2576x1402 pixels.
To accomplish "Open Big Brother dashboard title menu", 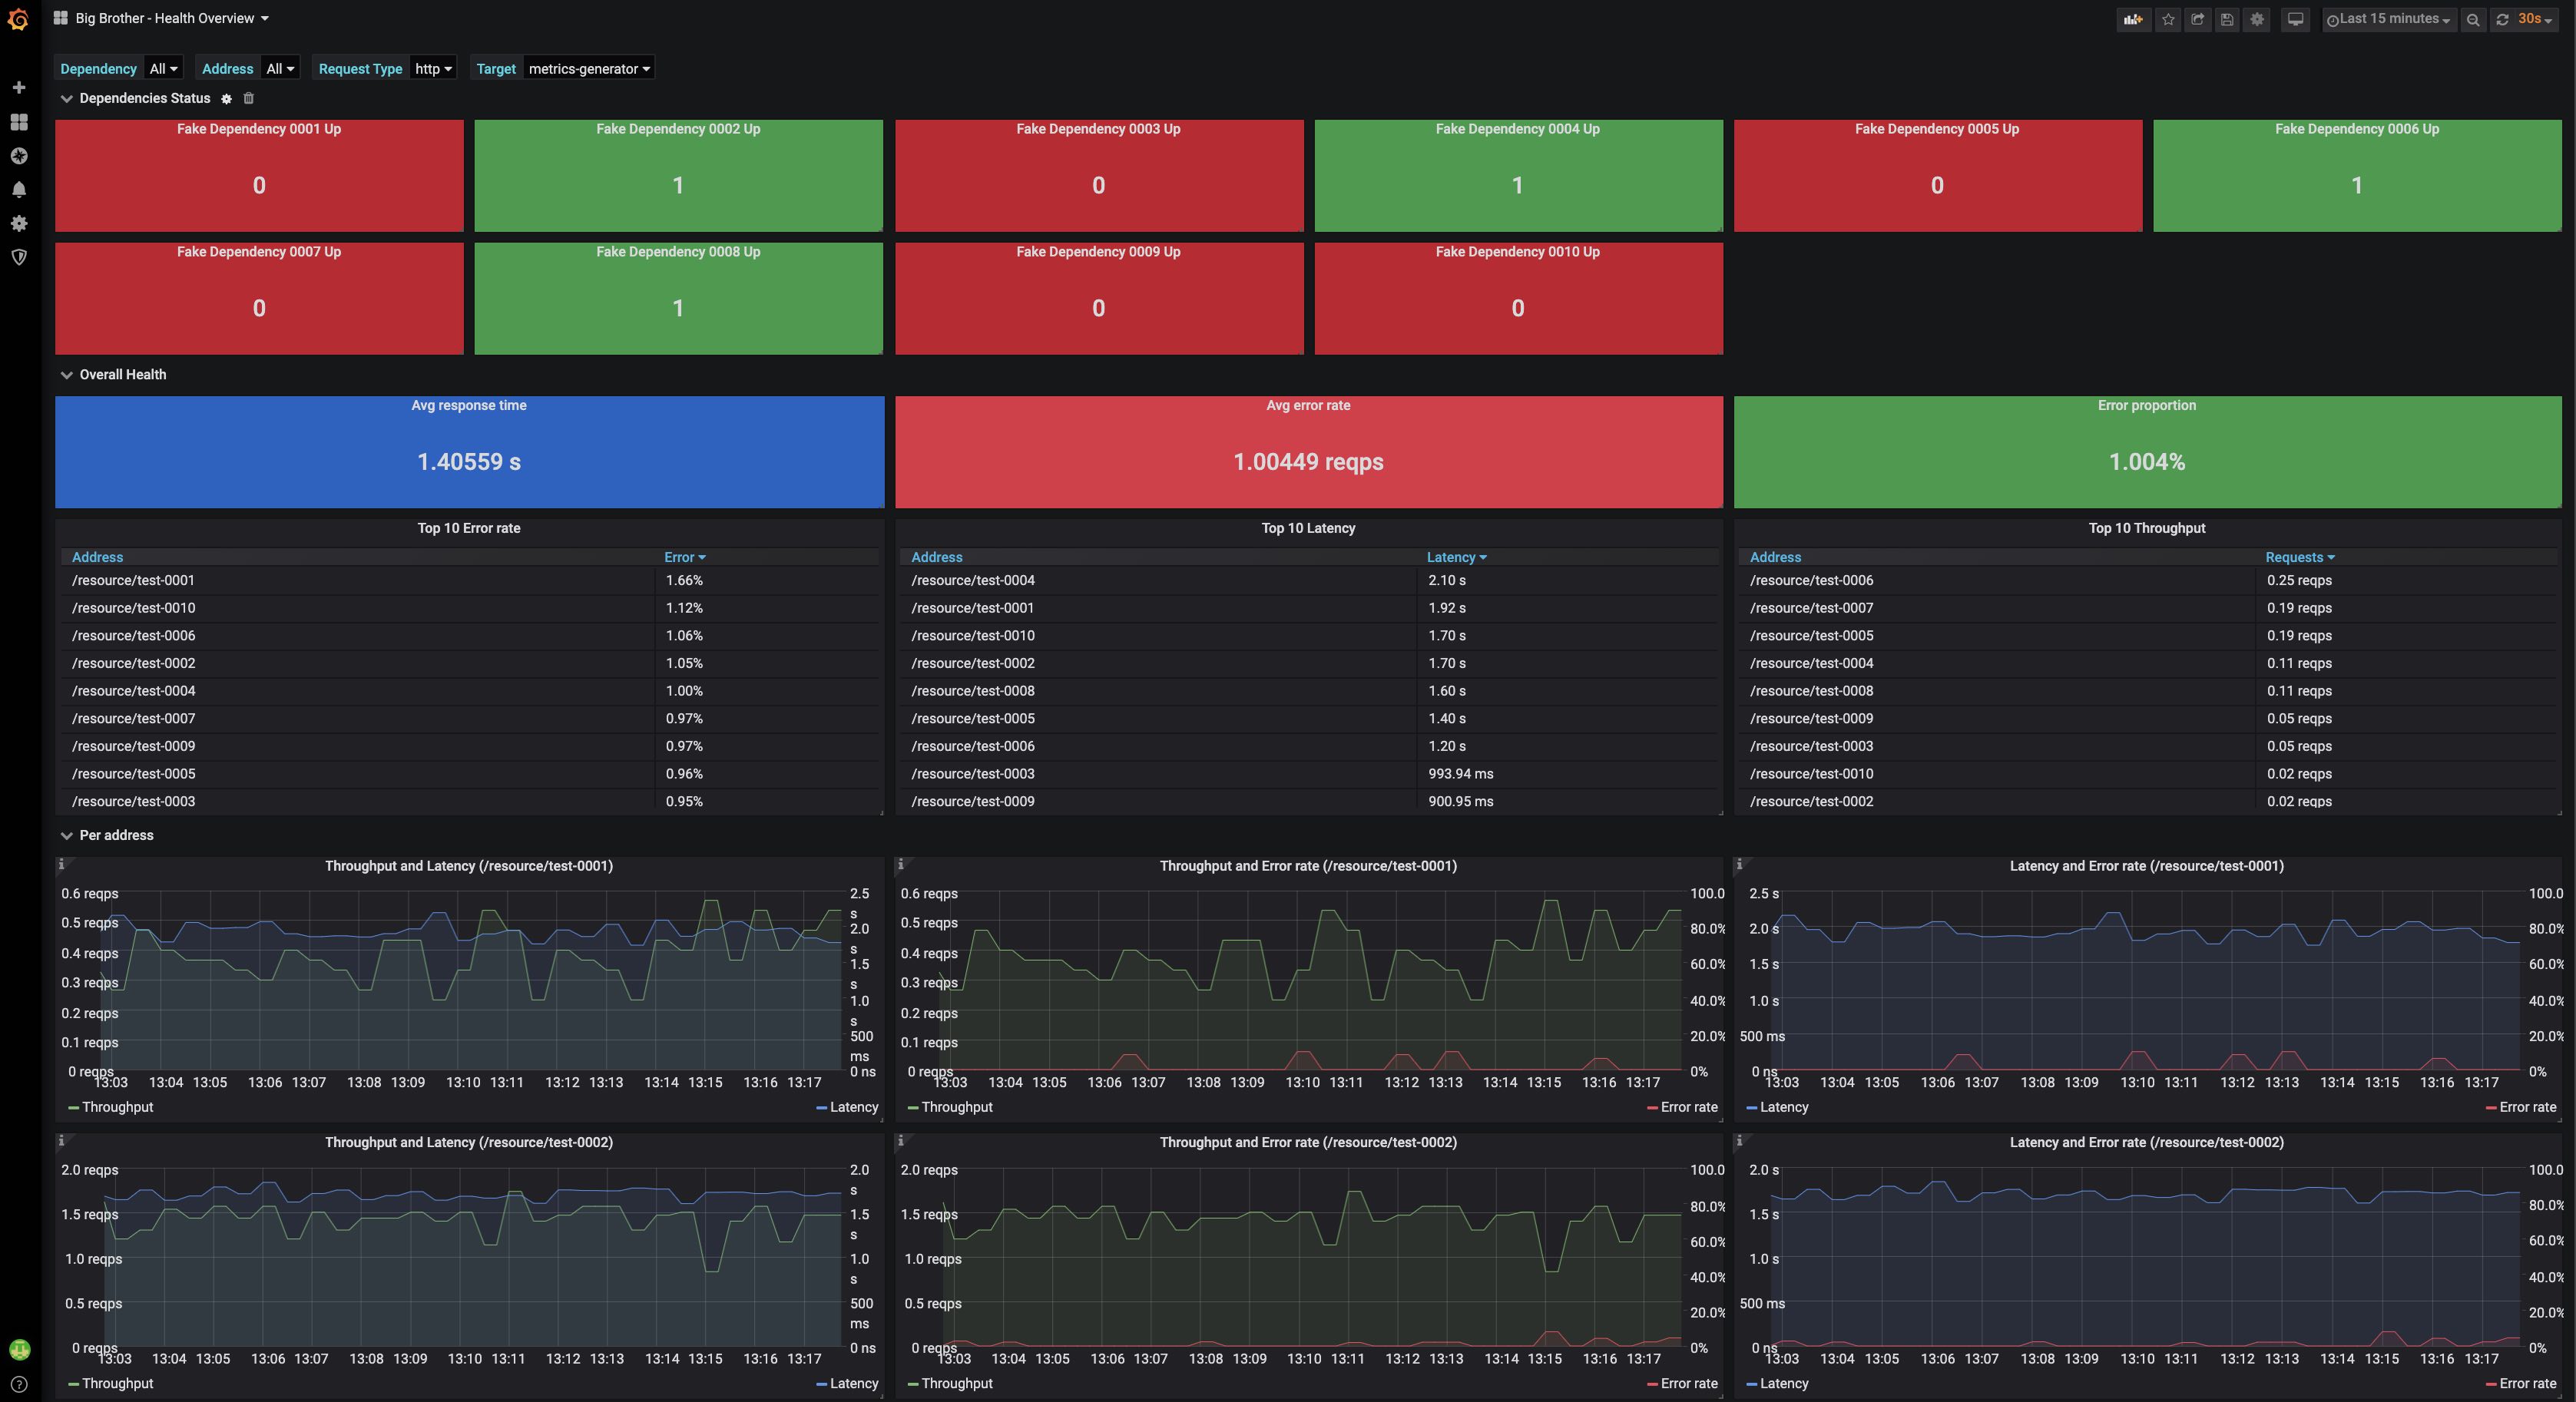I will click(x=165, y=18).
